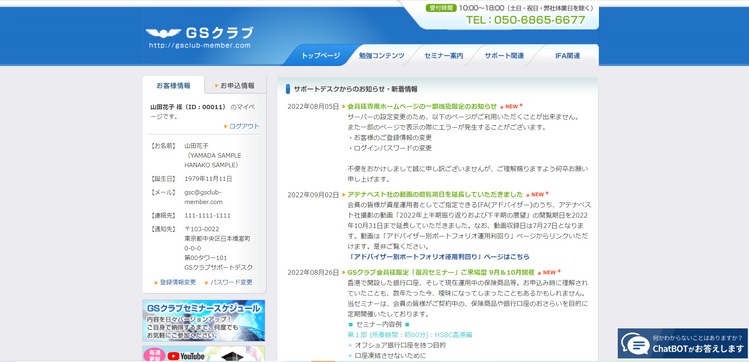Click 第１部 (所要時間：約60分)：HSBC香港編 text
Image resolution: width=749 pixels, height=362 pixels.
click(x=409, y=335)
